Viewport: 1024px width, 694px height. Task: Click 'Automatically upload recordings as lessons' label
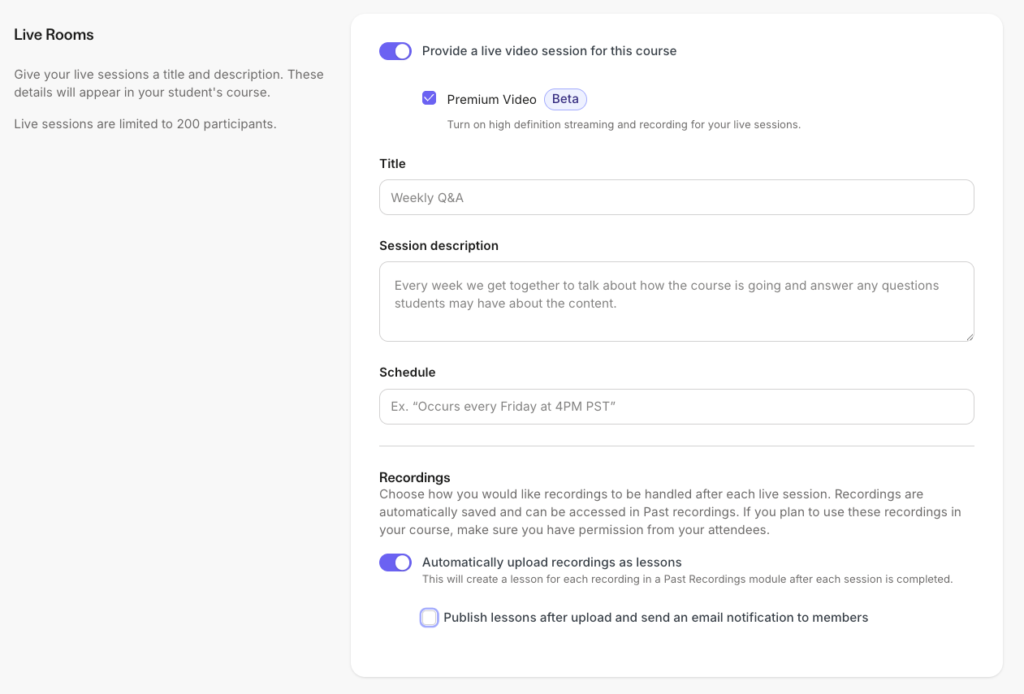(551, 562)
